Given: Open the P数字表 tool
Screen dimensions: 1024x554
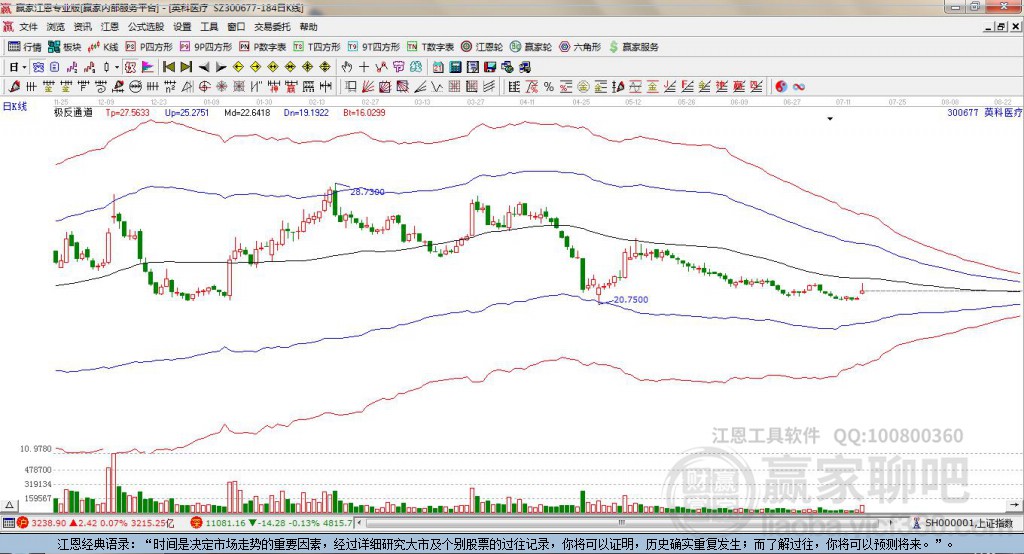Looking at the screenshot, I should (263, 47).
